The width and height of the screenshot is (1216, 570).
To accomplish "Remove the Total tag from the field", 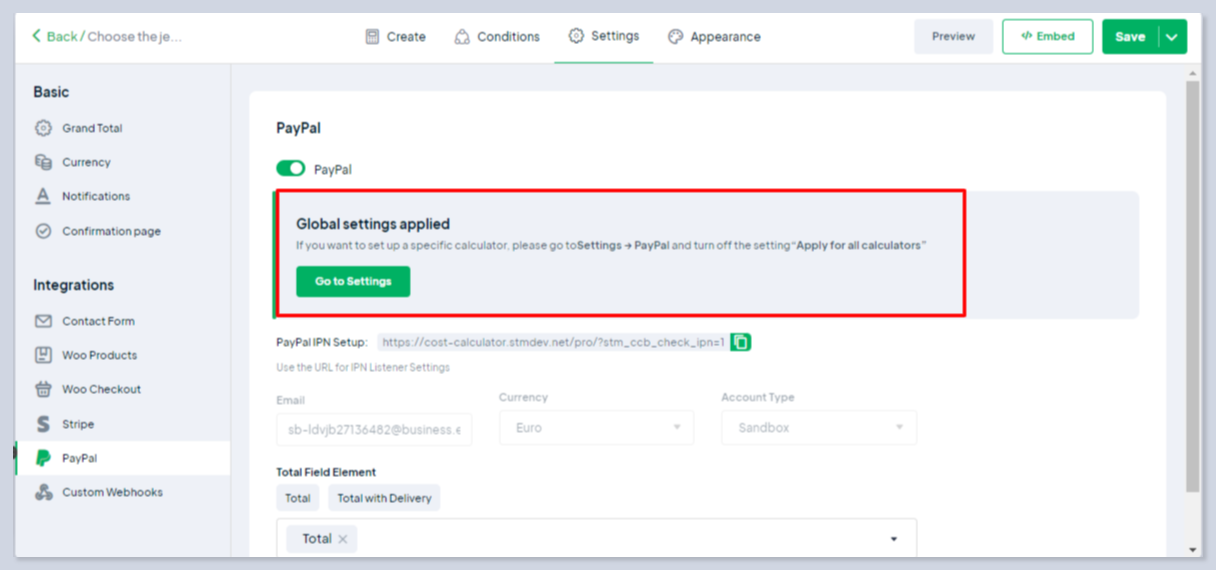I will (342, 539).
